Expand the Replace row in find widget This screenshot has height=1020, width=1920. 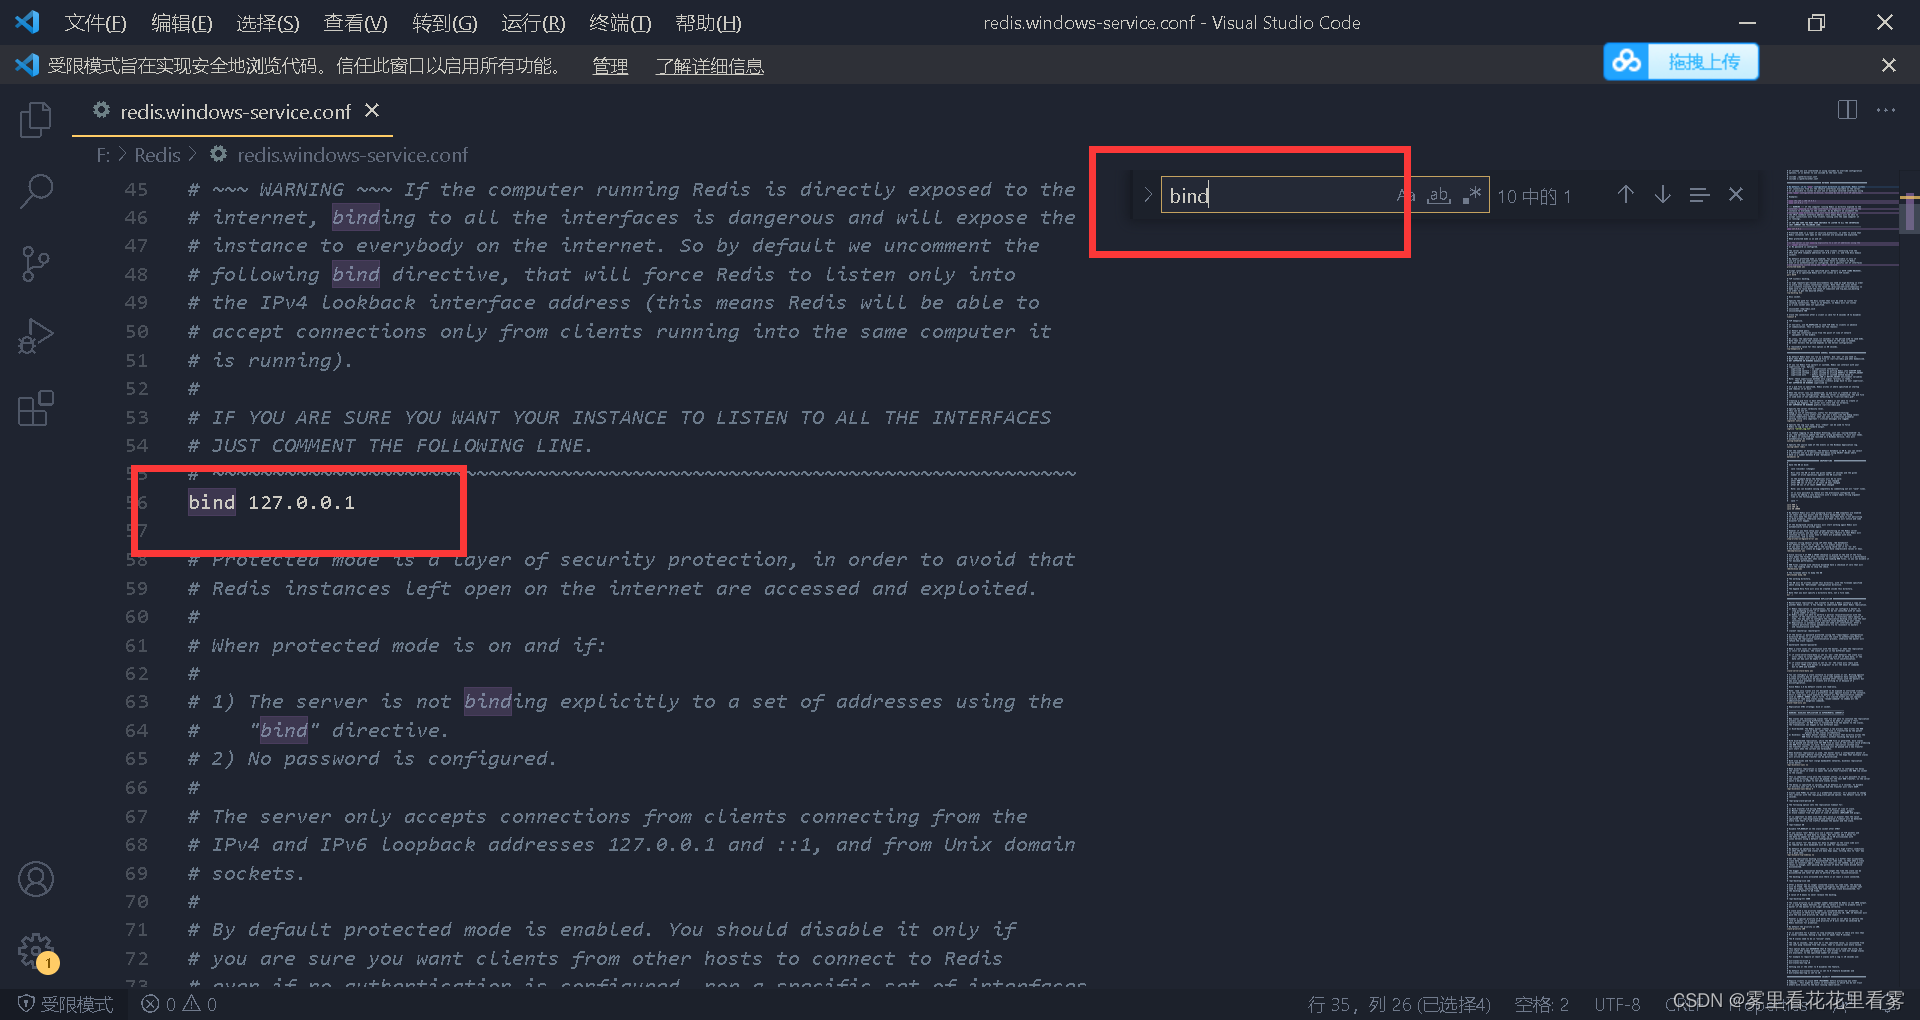pyautogui.click(x=1148, y=195)
